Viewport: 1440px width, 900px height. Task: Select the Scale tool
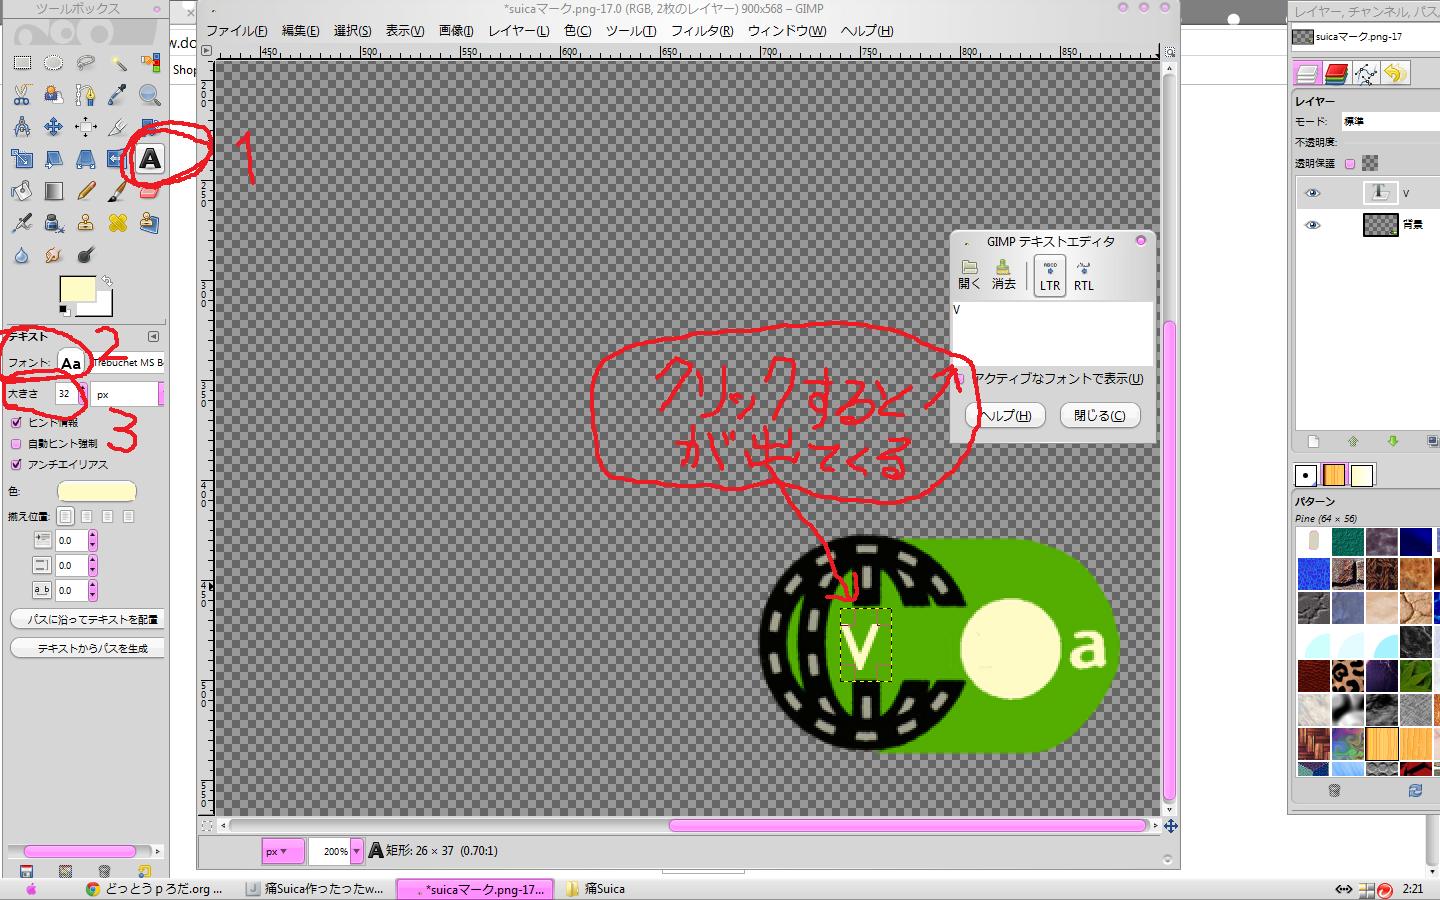pos(22,159)
